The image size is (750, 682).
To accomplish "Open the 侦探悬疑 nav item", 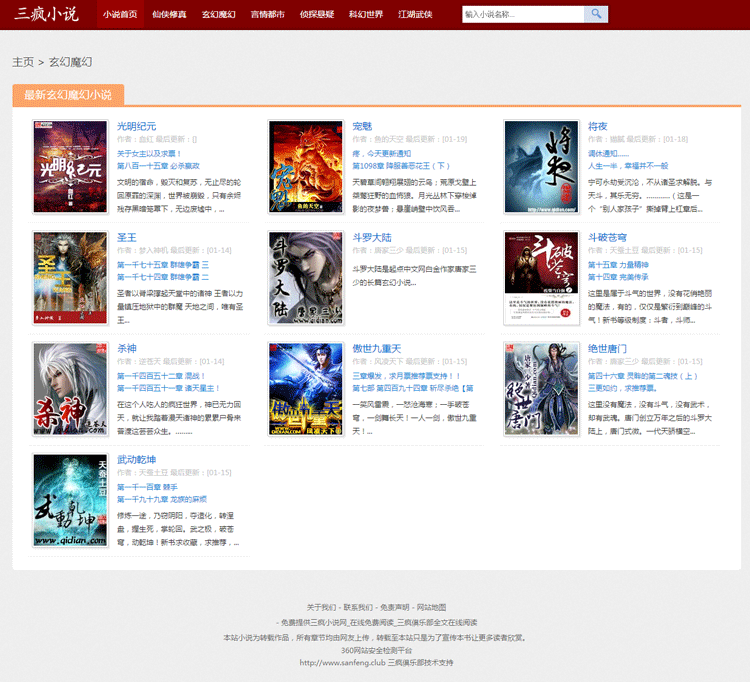I will pos(317,14).
